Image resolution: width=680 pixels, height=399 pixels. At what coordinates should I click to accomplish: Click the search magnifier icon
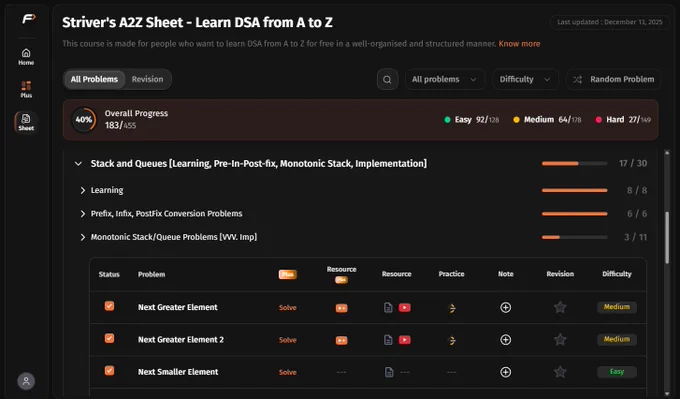pos(387,79)
